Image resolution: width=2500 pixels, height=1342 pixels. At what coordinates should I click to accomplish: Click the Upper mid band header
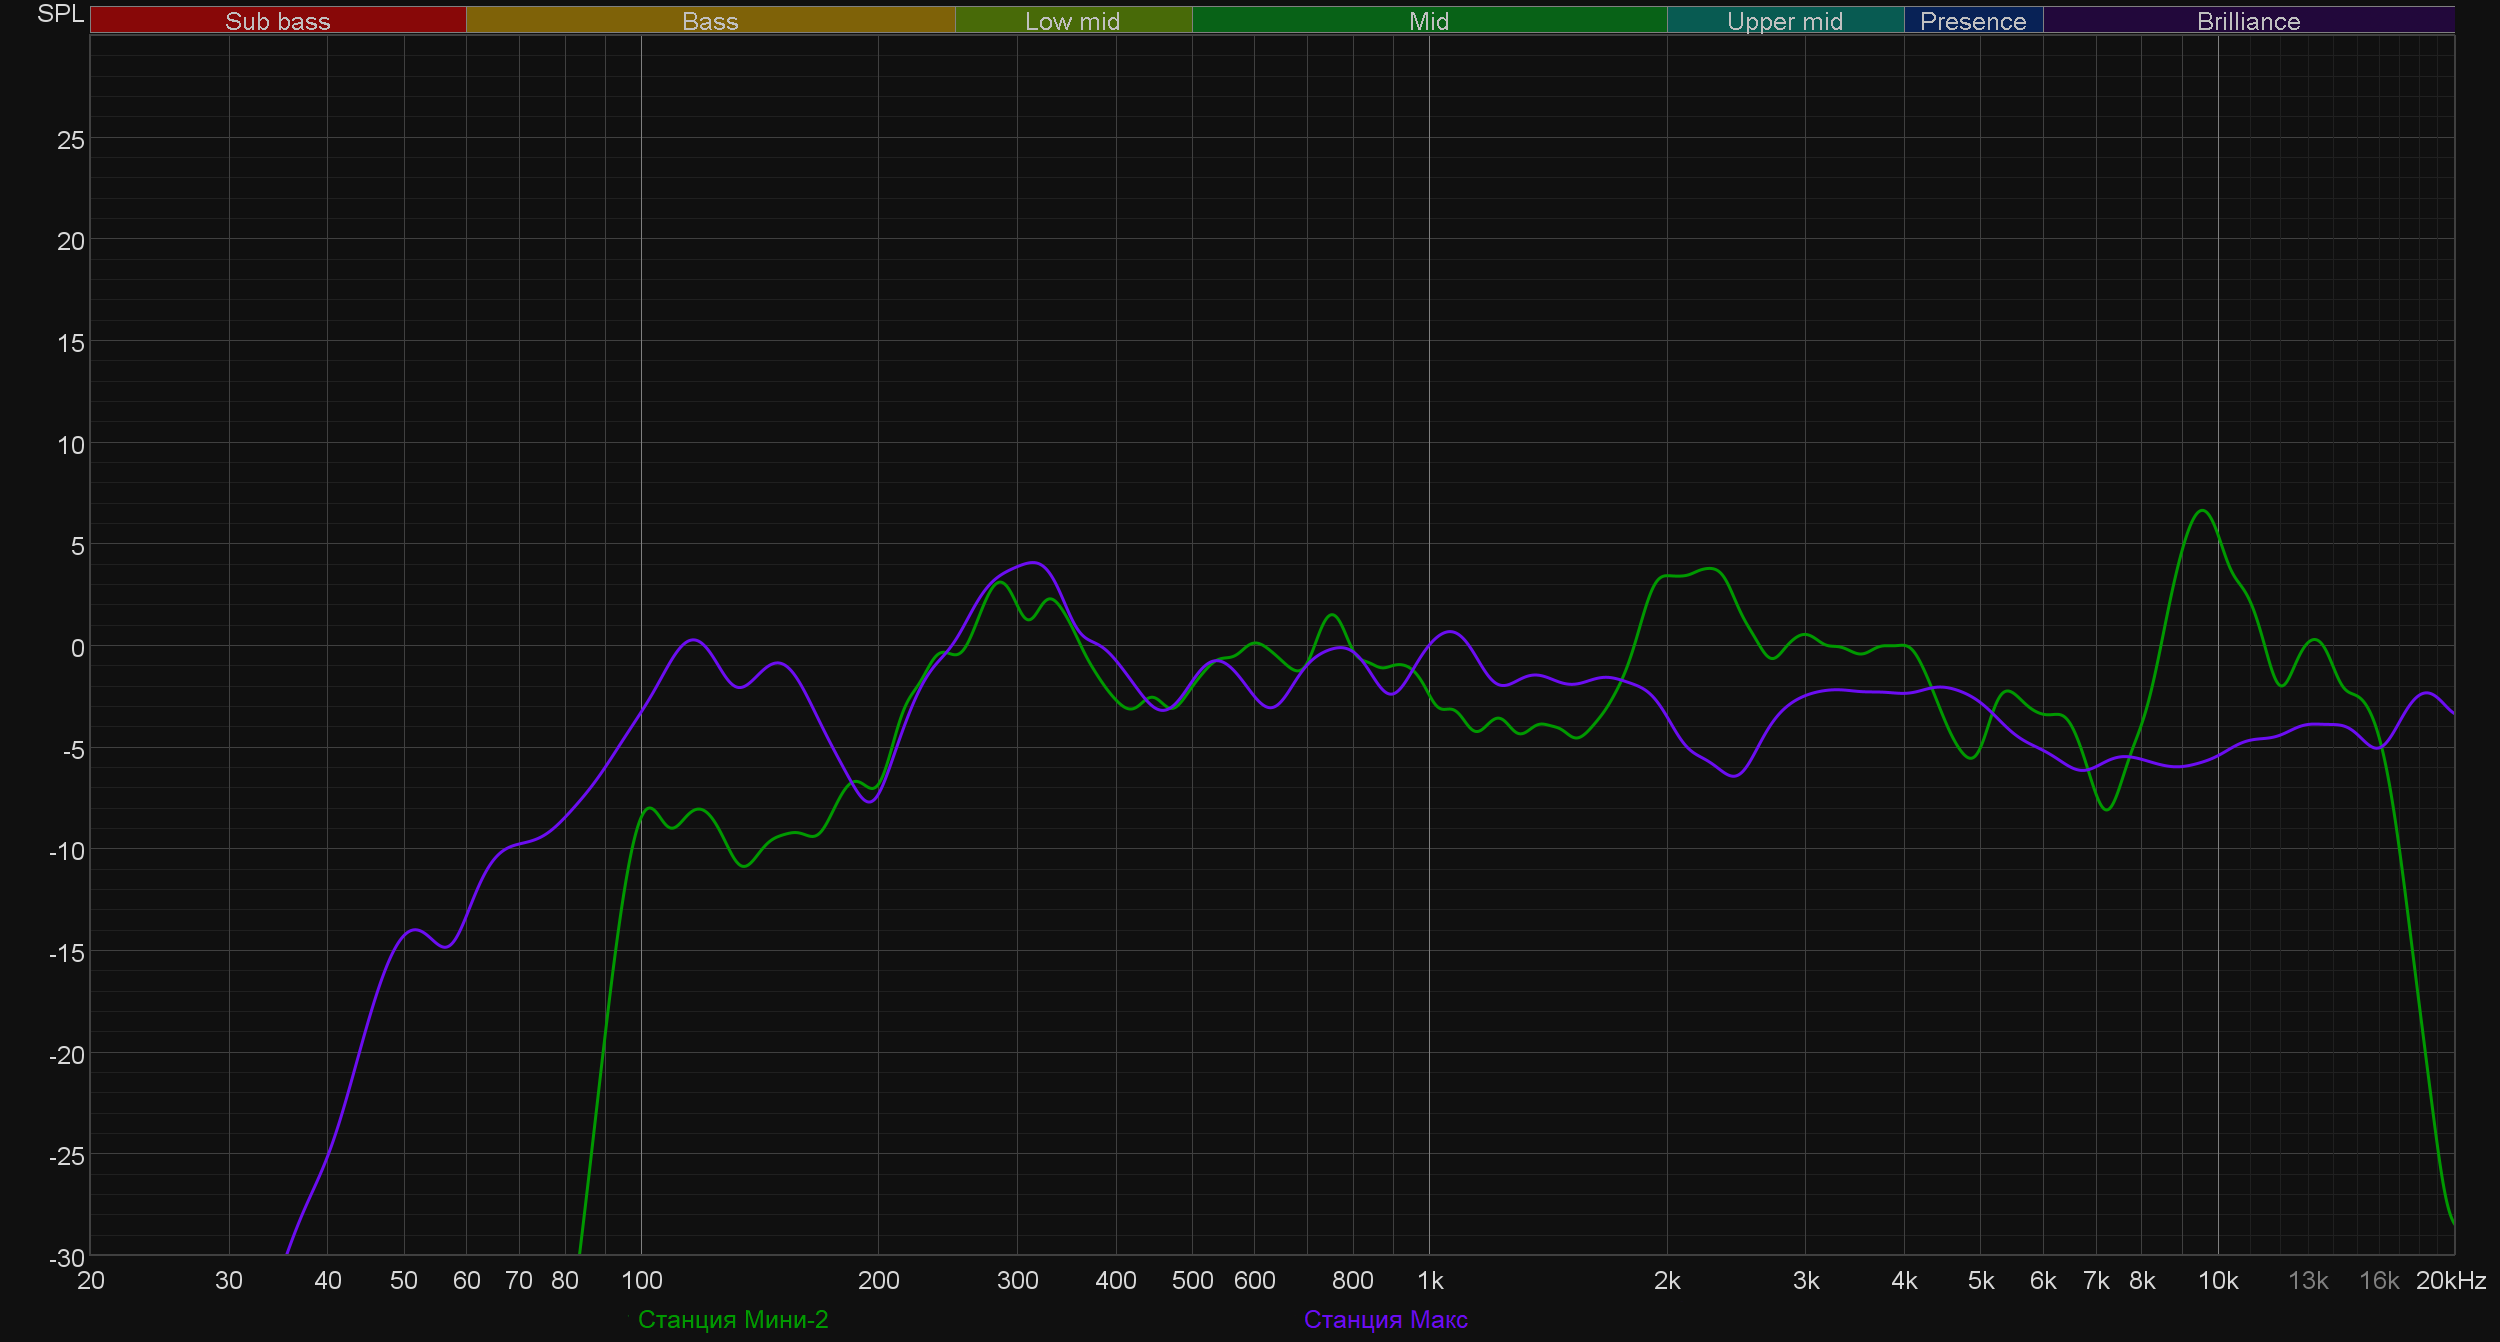pos(1784,21)
